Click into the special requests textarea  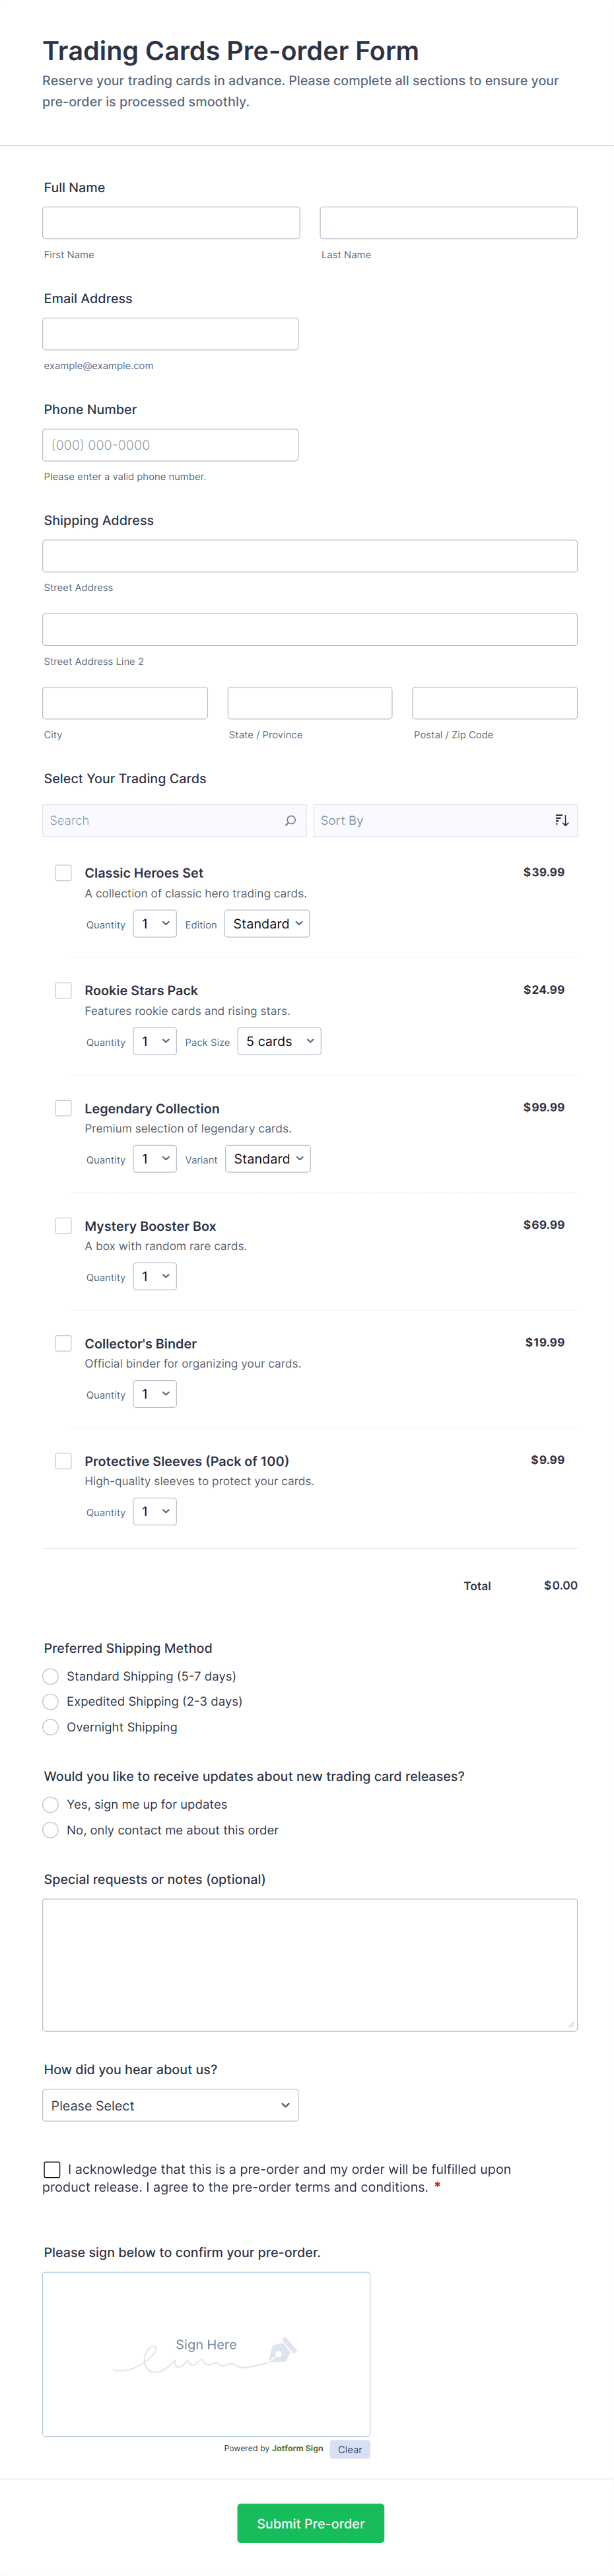pos(310,1964)
